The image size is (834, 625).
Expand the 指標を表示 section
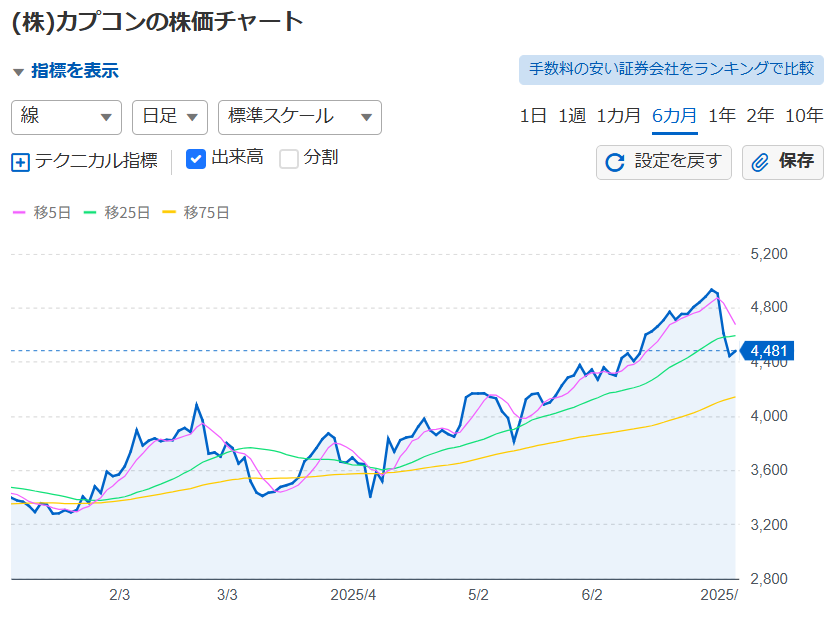point(74,71)
